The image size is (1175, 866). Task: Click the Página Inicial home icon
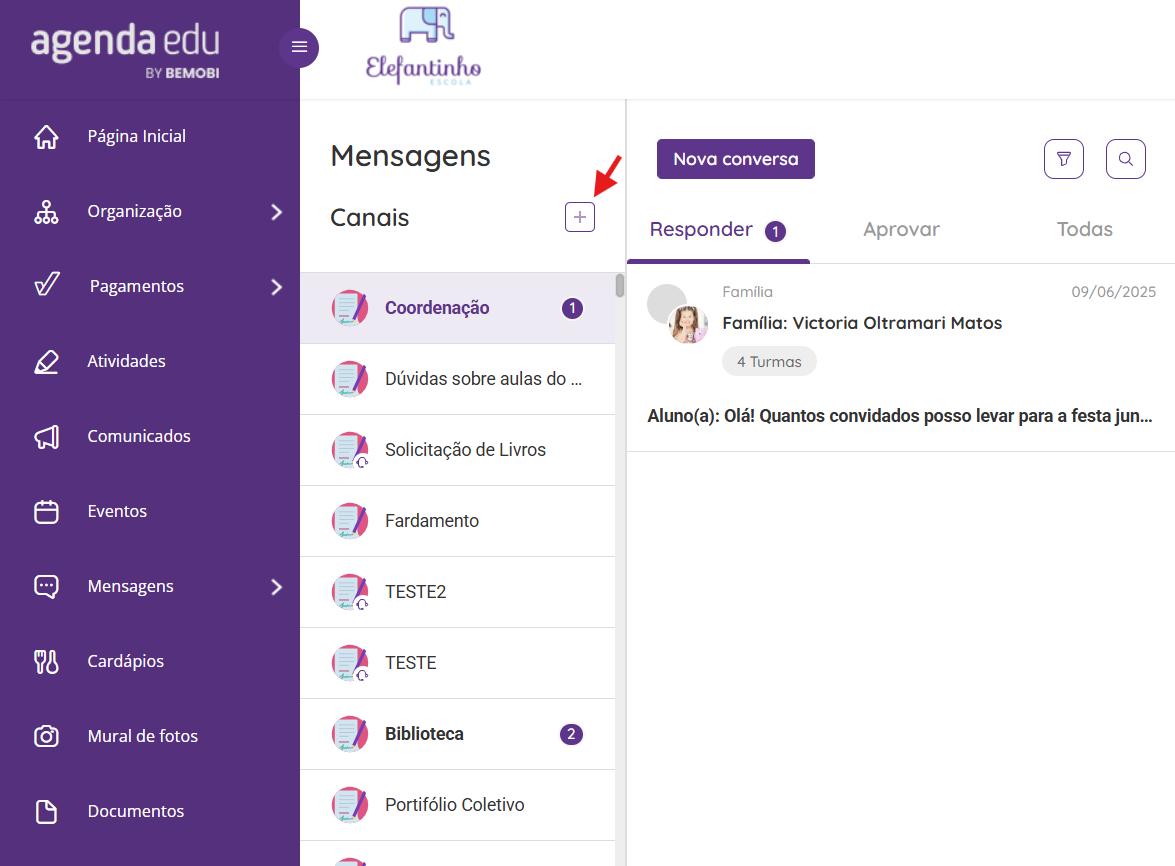pyautogui.click(x=46, y=136)
